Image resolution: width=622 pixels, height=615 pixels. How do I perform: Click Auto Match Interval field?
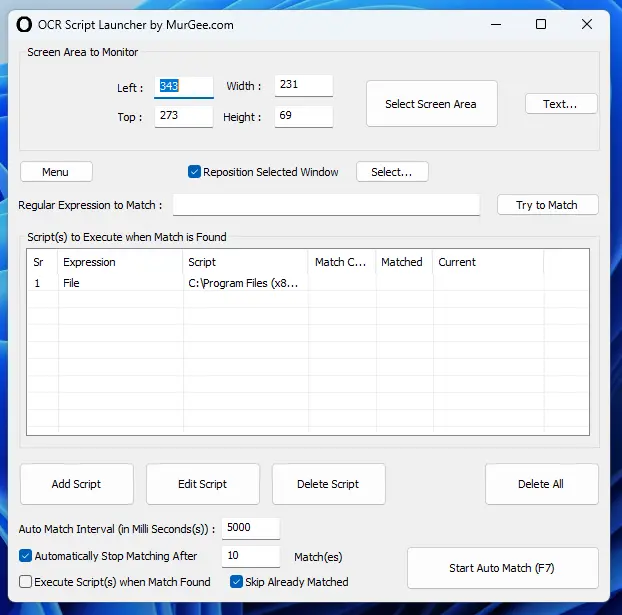(x=251, y=528)
